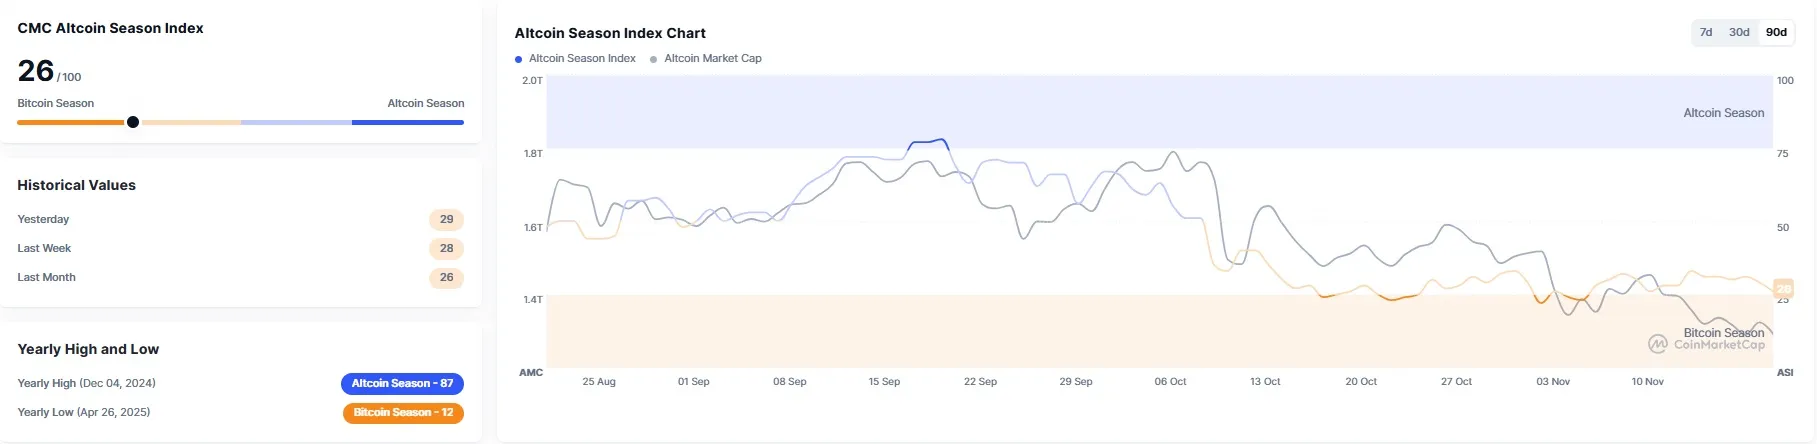Click the Last Week value badge 28
This screenshot has width=1817, height=444.
[446, 248]
